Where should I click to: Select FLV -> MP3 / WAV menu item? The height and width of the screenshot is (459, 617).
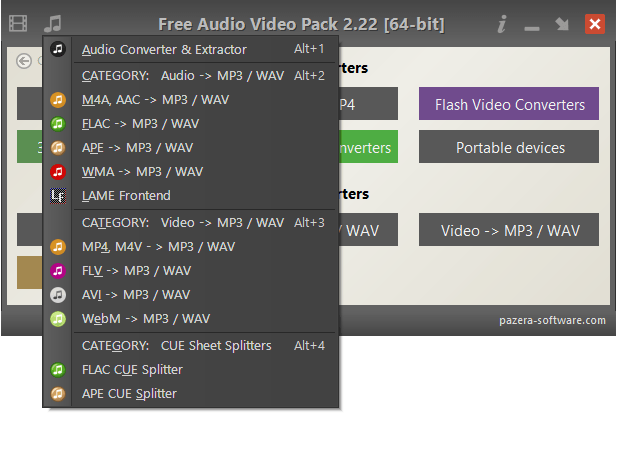(x=190, y=271)
